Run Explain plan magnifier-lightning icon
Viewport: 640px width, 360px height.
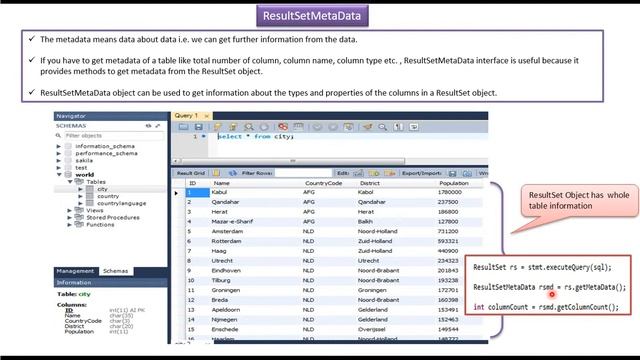[x=249, y=127]
